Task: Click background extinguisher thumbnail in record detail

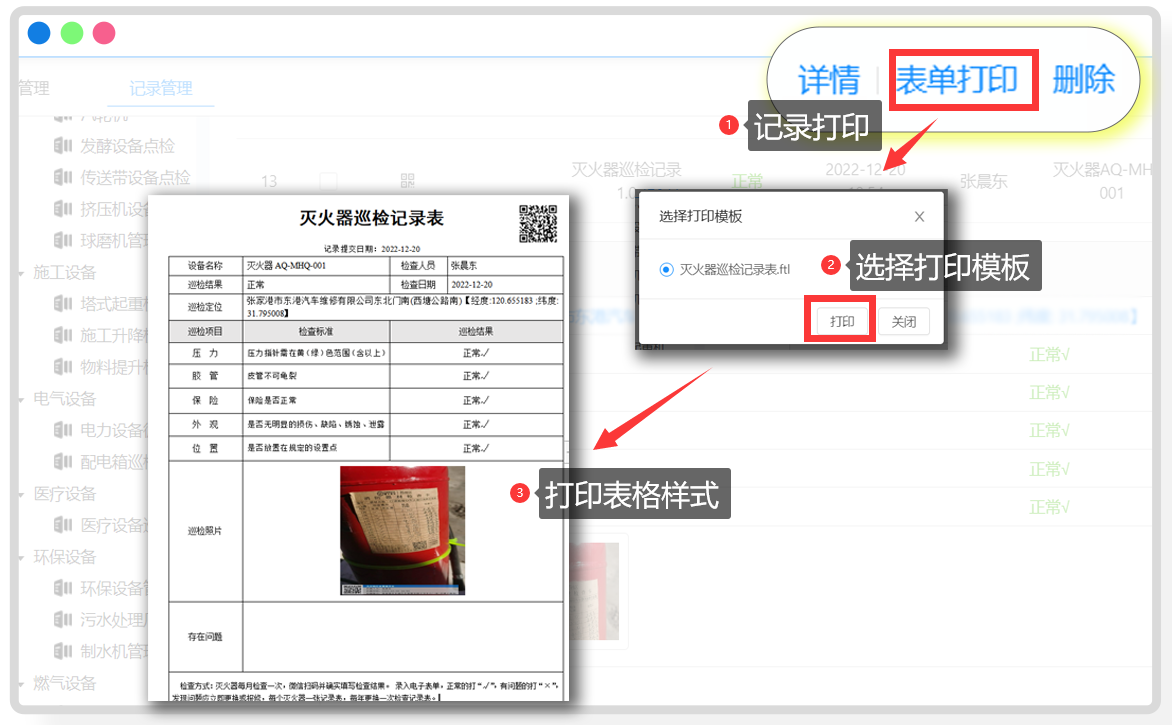Action: pyautogui.click(x=594, y=590)
